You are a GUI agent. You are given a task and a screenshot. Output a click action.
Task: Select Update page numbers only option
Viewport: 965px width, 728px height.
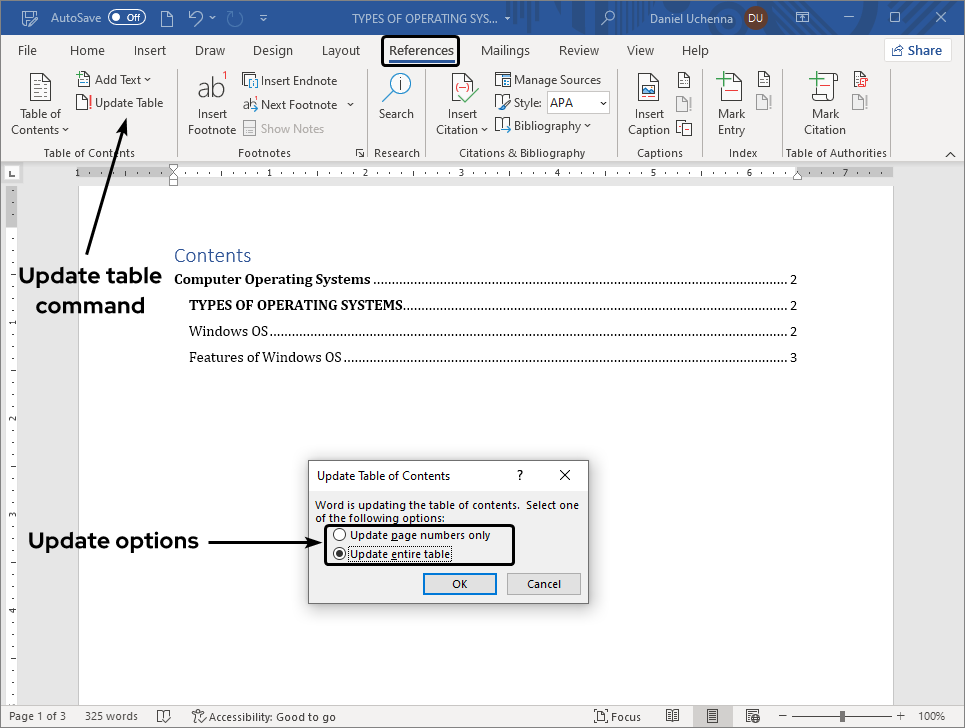pos(340,535)
